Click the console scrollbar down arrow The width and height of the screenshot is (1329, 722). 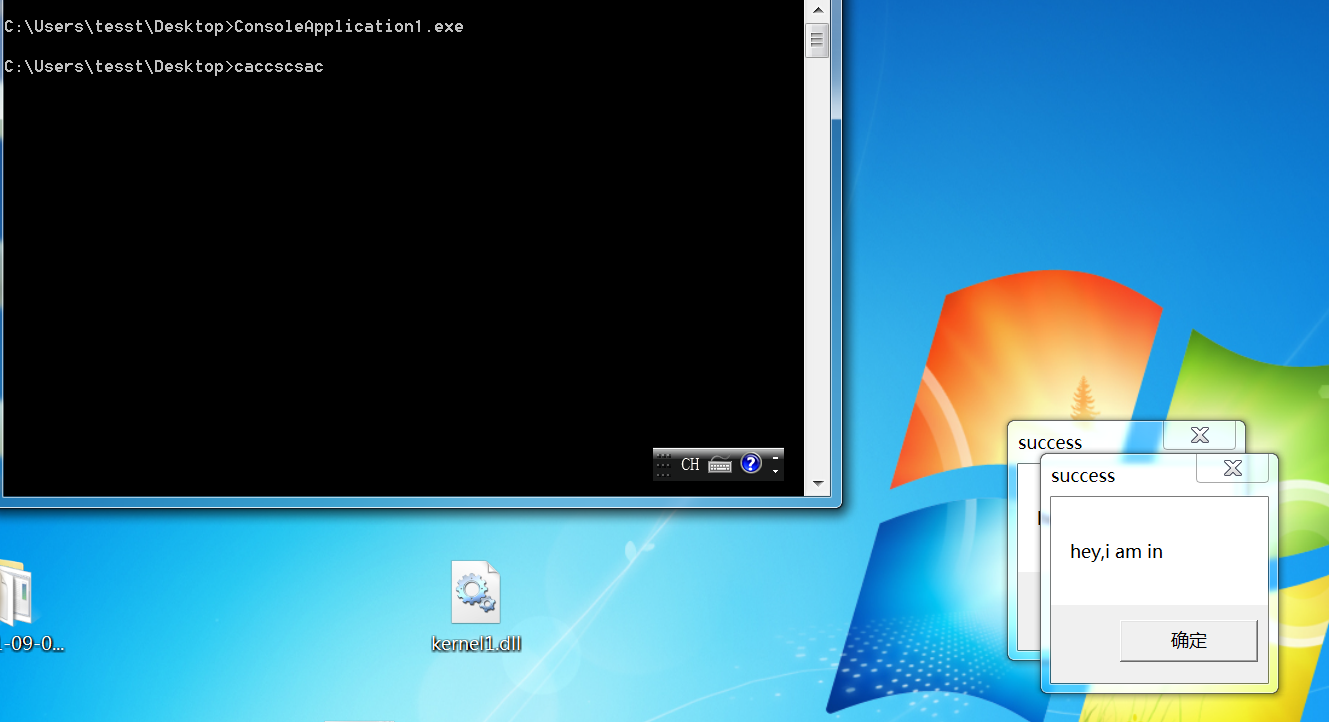pos(817,484)
